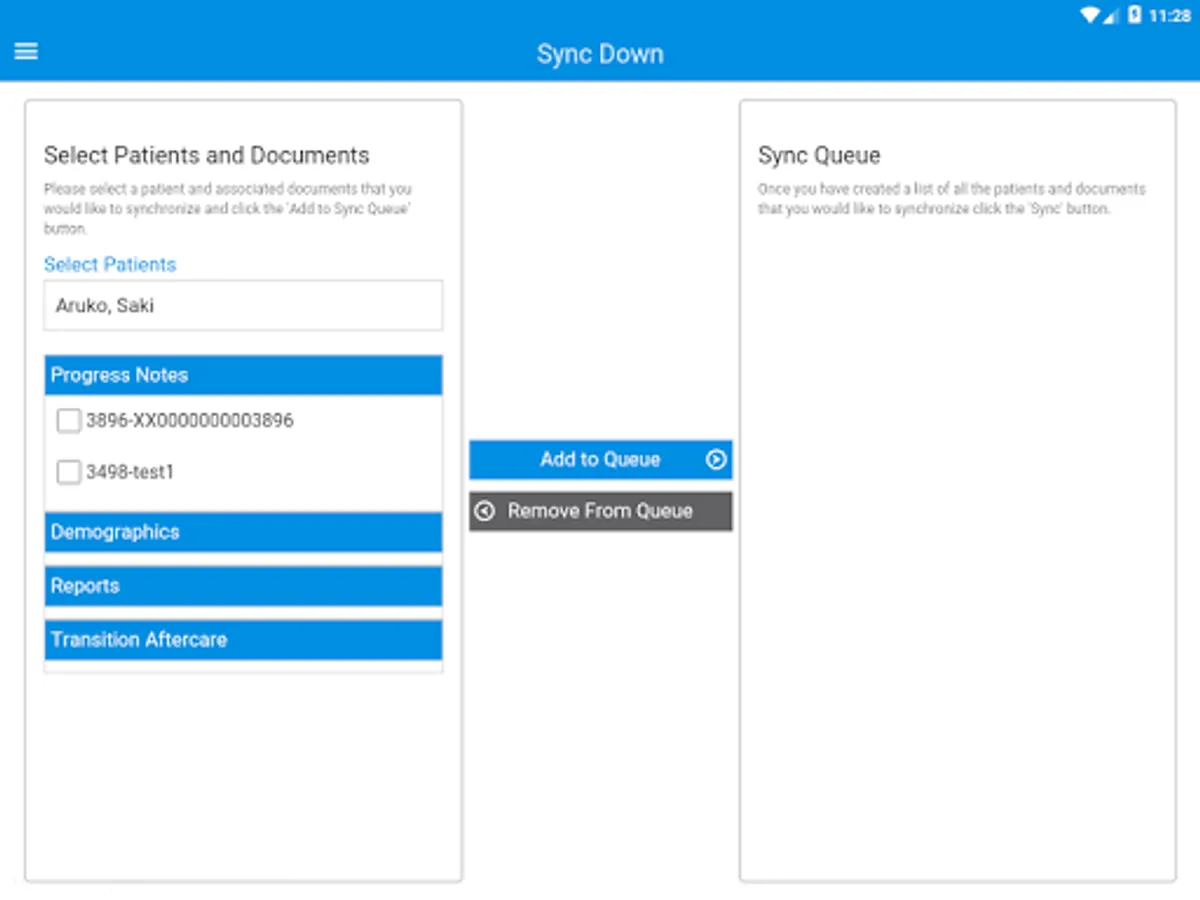Open the patient selector showing Aruko, Saki

point(243,306)
